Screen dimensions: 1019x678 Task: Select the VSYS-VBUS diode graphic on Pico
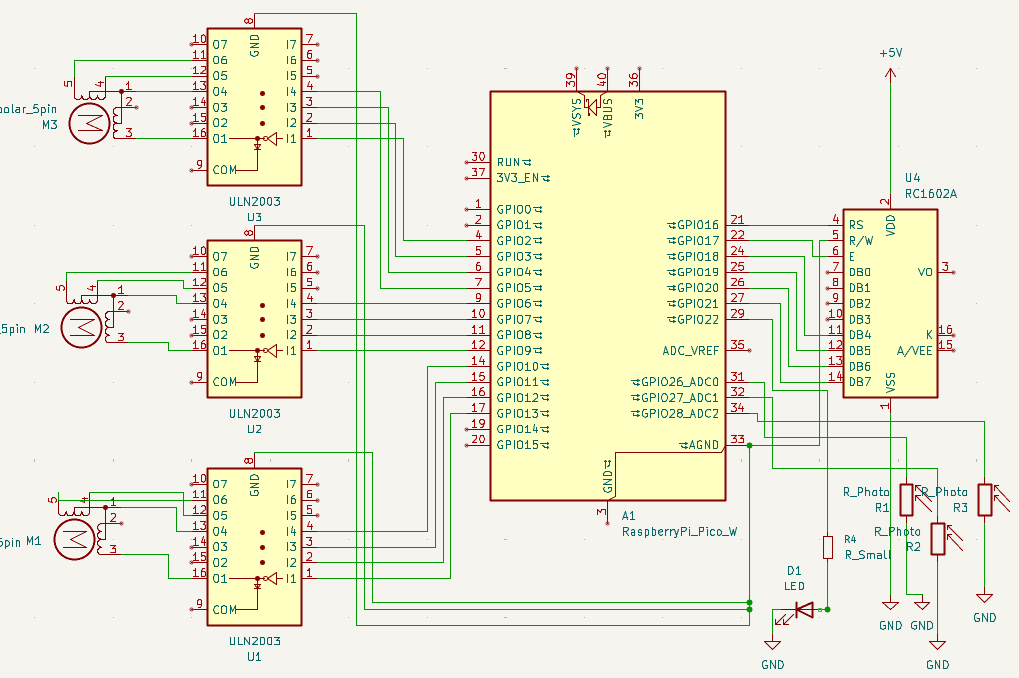[x=591, y=107]
